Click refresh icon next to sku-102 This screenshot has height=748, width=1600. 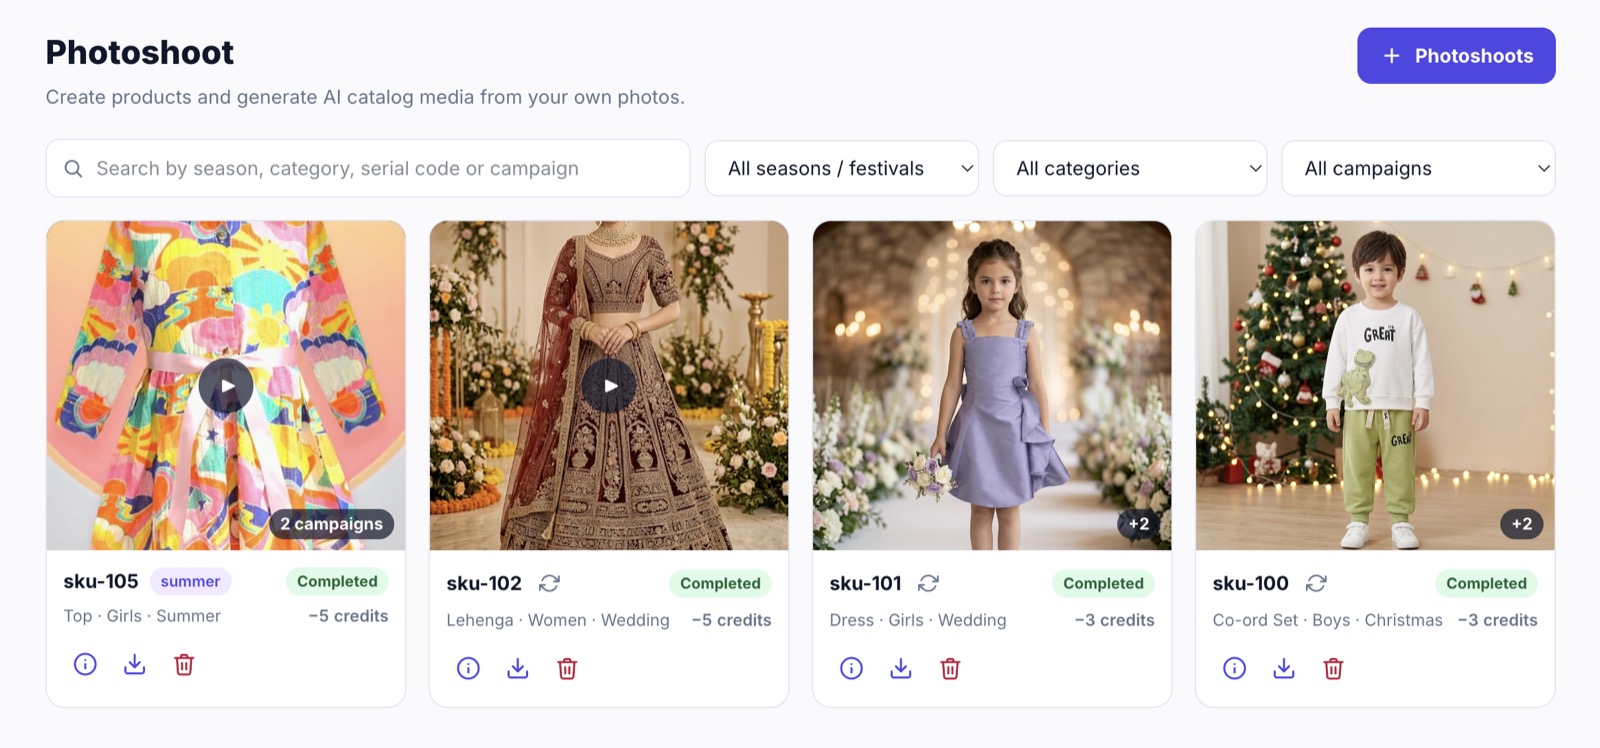[549, 583]
